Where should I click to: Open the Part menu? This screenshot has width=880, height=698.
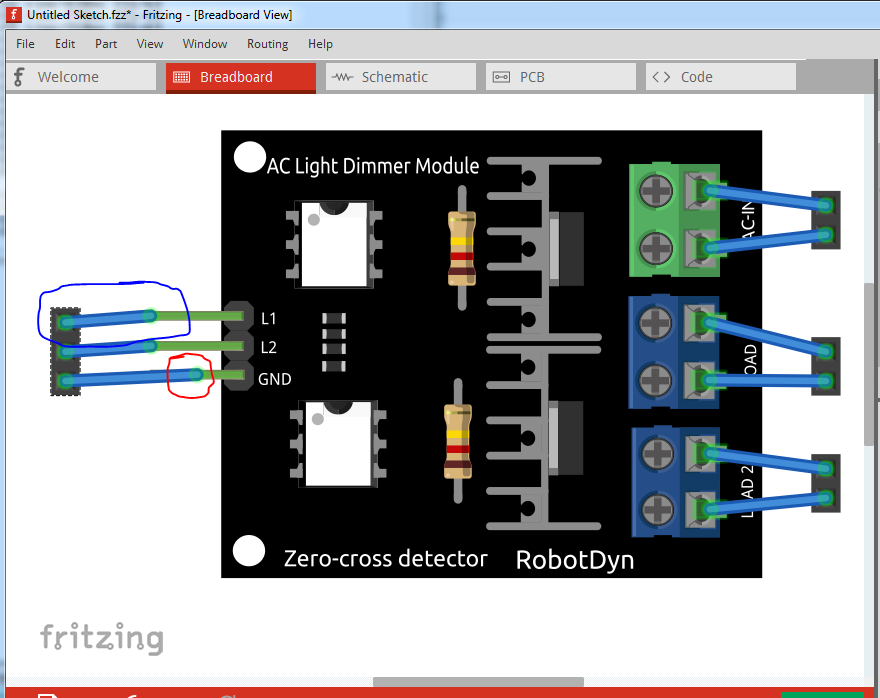click(x=106, y=44)
